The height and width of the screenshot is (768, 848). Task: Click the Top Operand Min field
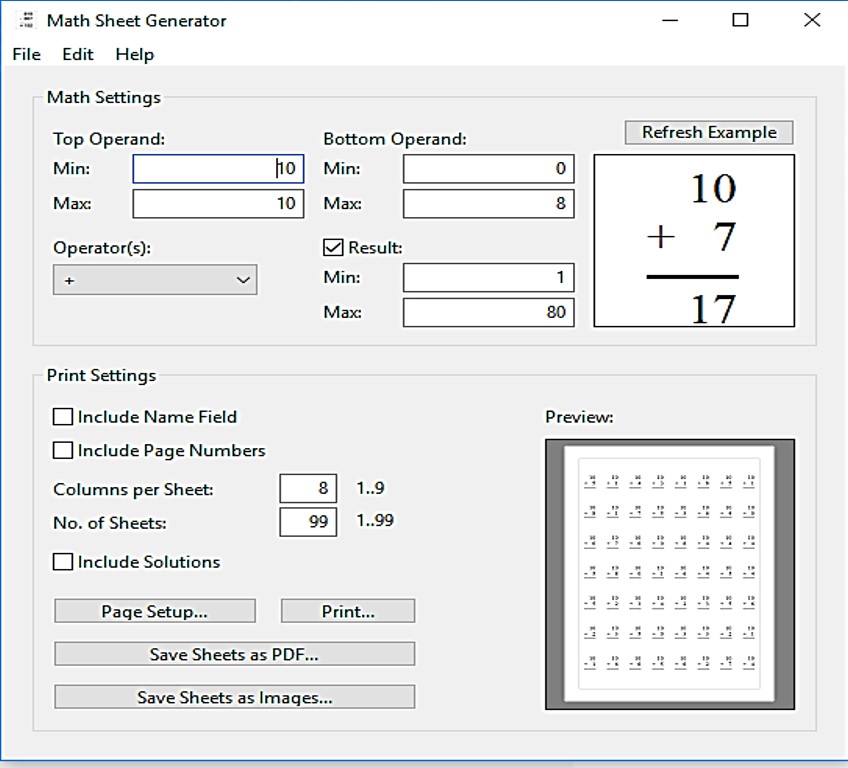(x=204, y=169)
